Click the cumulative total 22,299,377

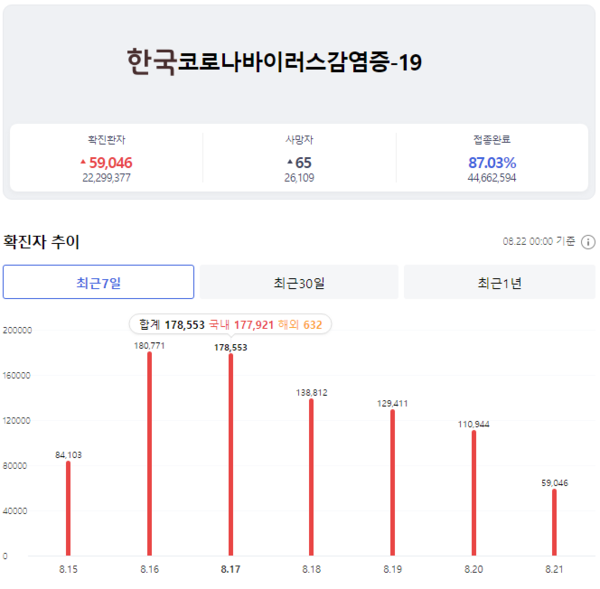click(x=106, y=178)
